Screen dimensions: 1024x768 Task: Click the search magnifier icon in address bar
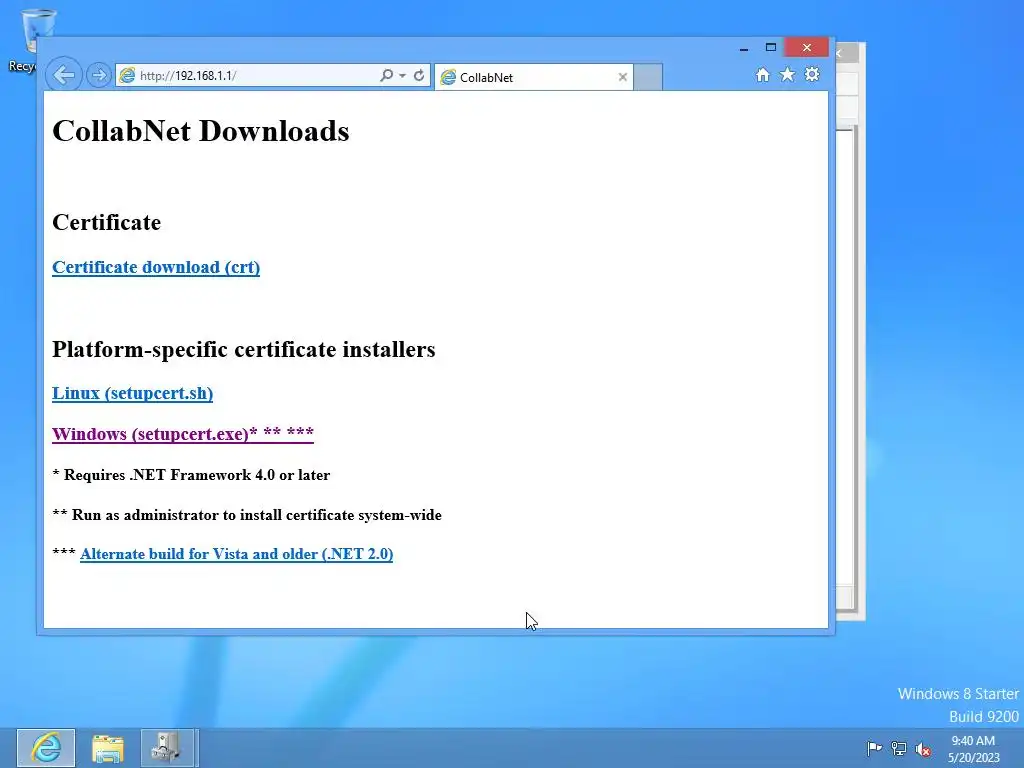click(387, 75)
